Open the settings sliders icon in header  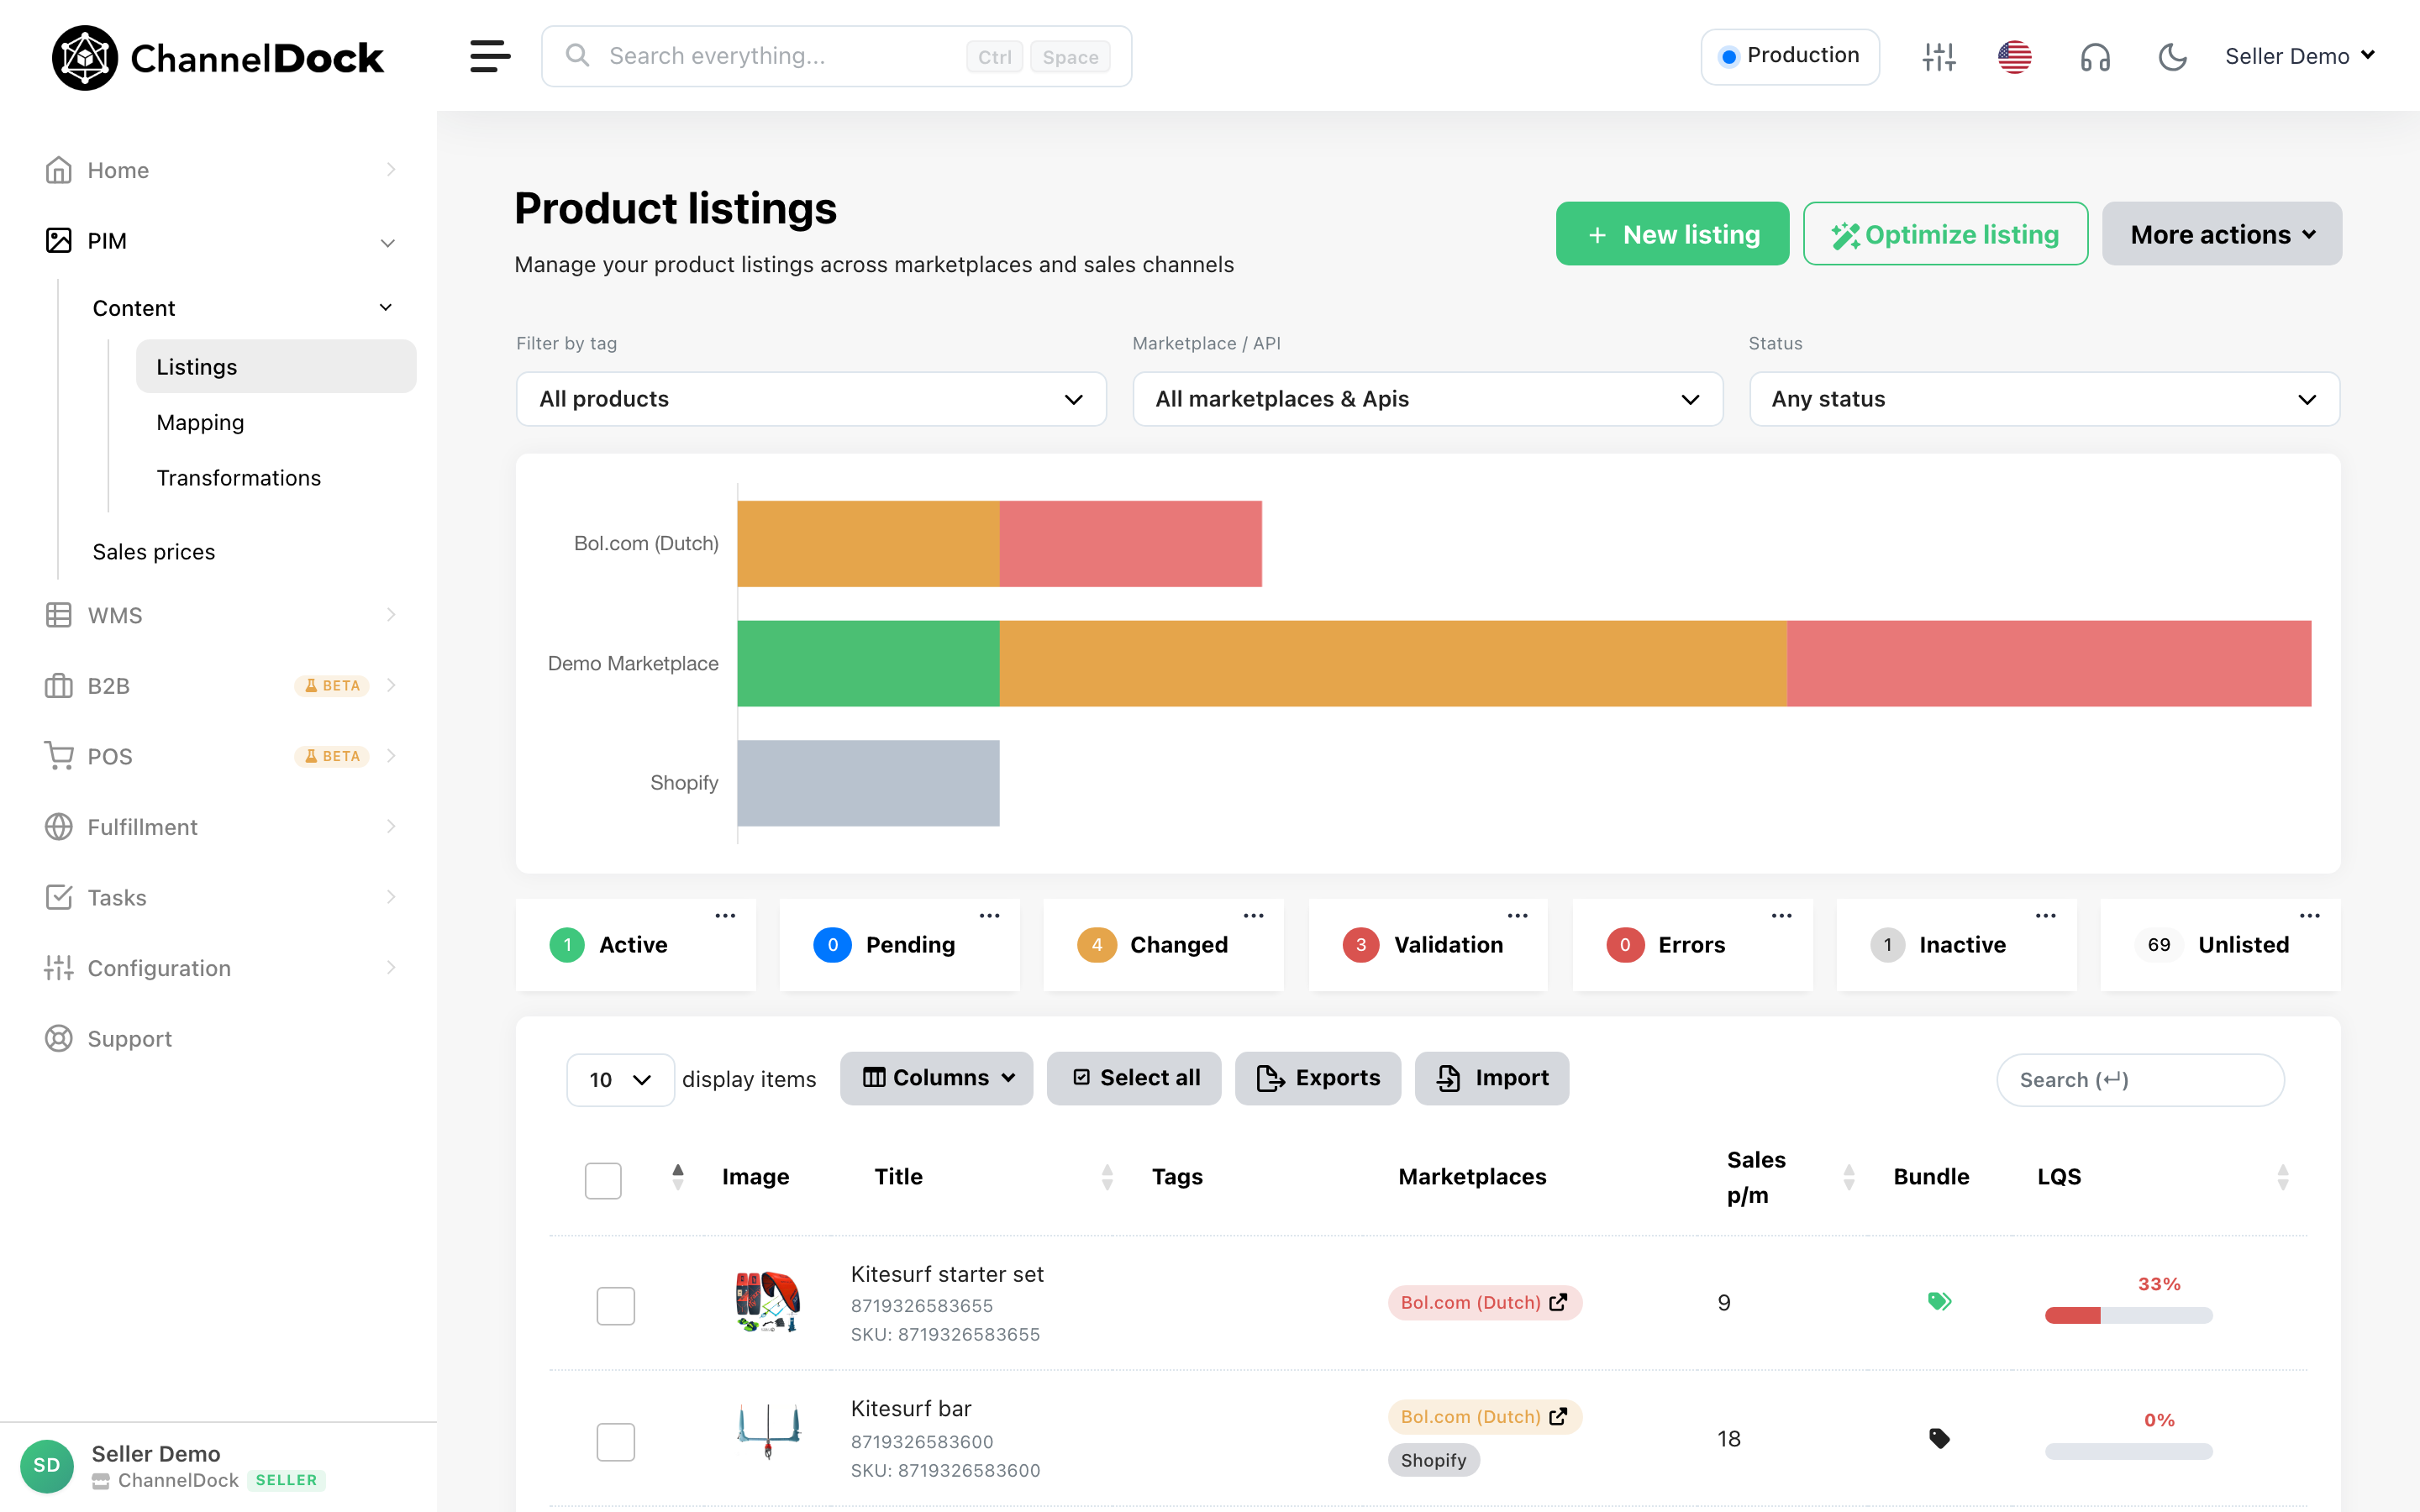(1938, 56)
